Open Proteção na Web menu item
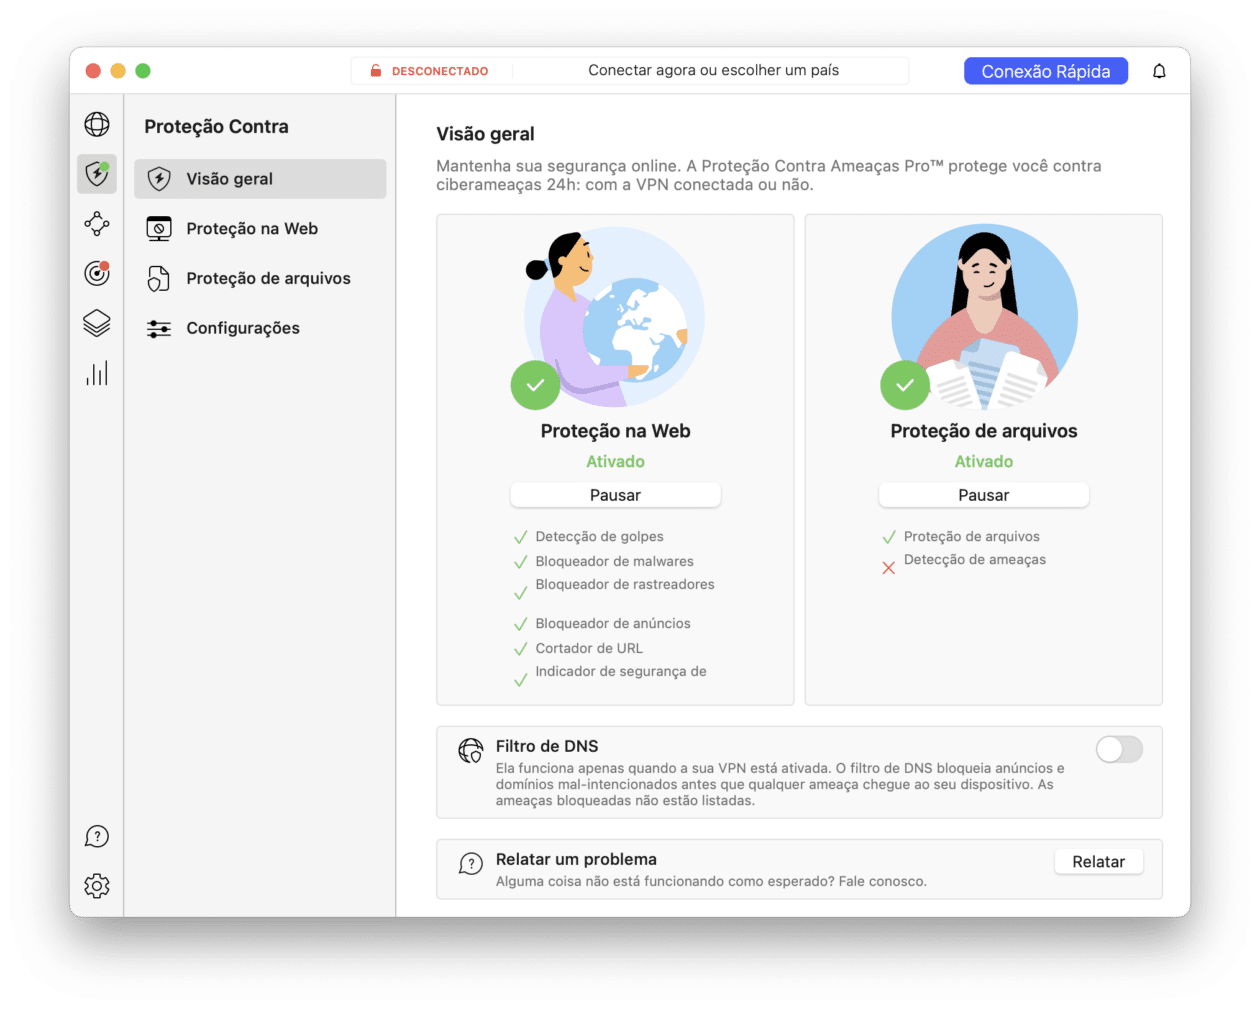1260x1009 pixels. 260,229
